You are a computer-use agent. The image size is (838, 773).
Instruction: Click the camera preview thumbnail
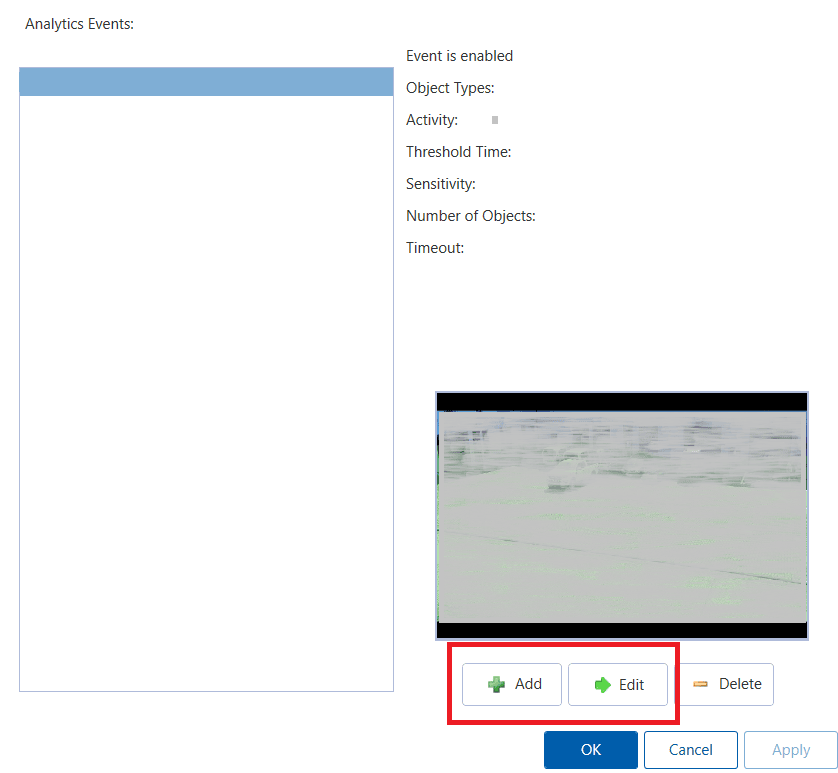(621, 515)
